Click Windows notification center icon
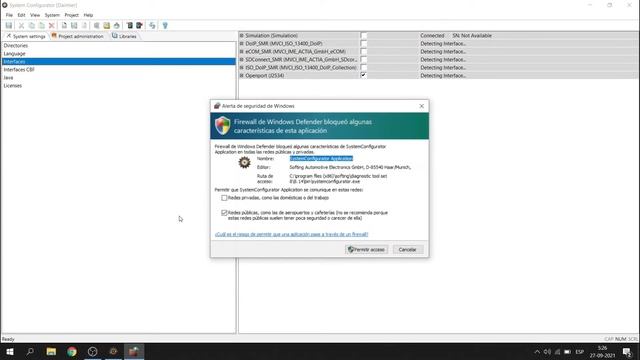The image size is (640, 360). 627,352
